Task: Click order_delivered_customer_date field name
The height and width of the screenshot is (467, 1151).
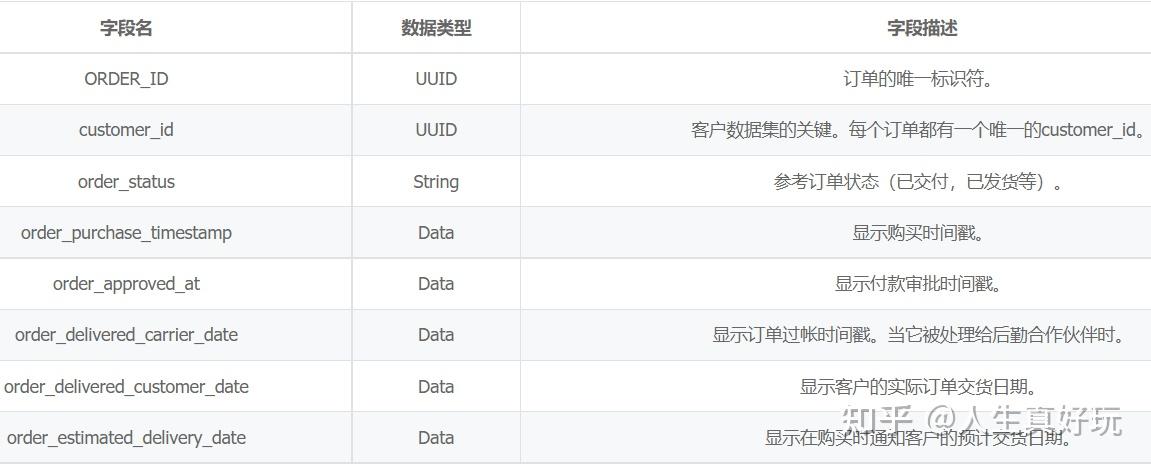Action: (126, 387)
